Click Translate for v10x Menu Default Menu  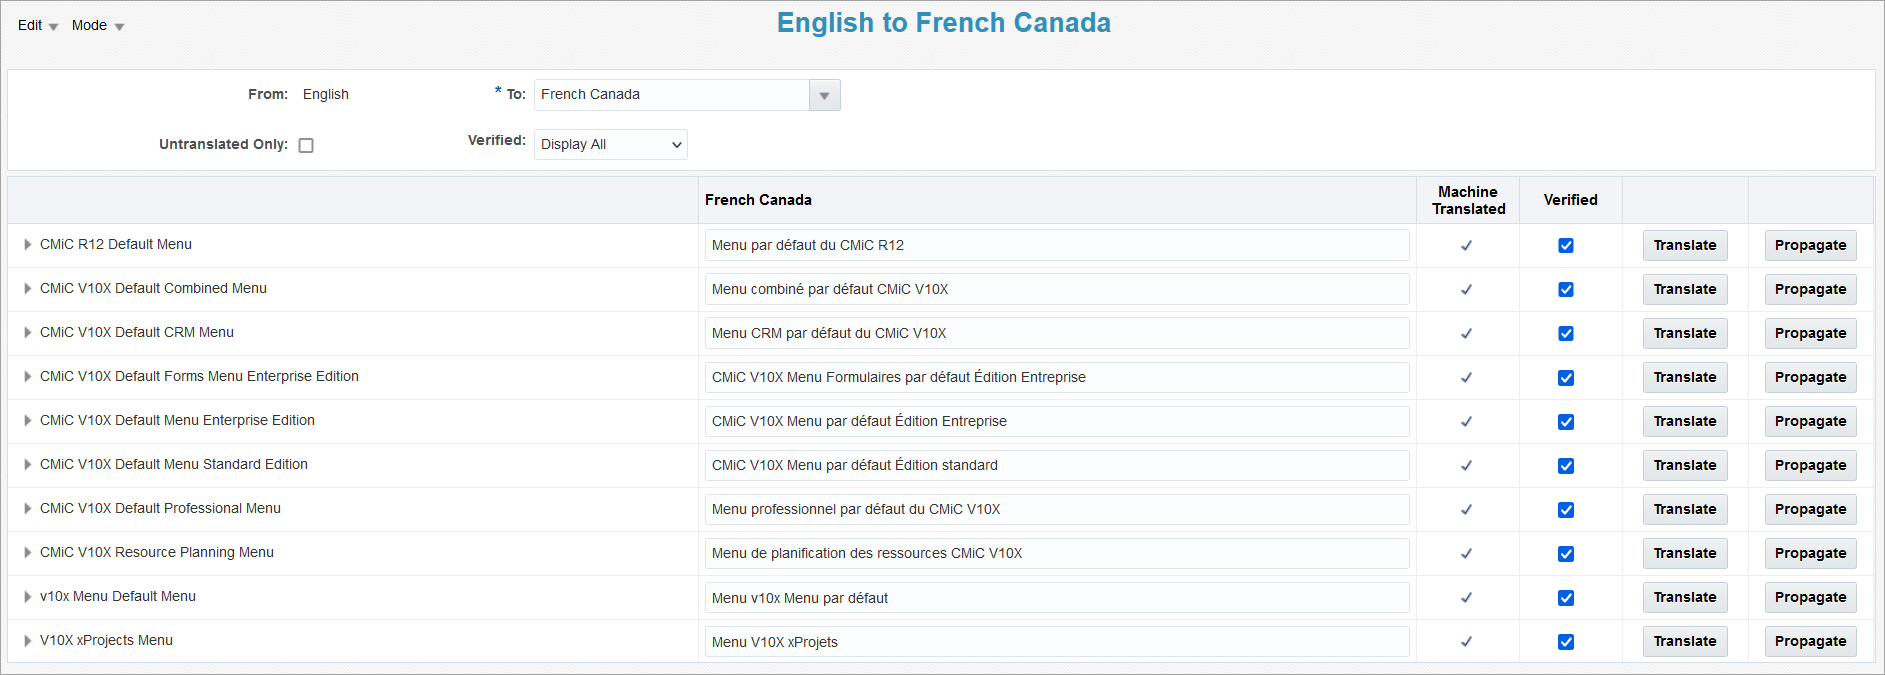(x=1685, y=597)
